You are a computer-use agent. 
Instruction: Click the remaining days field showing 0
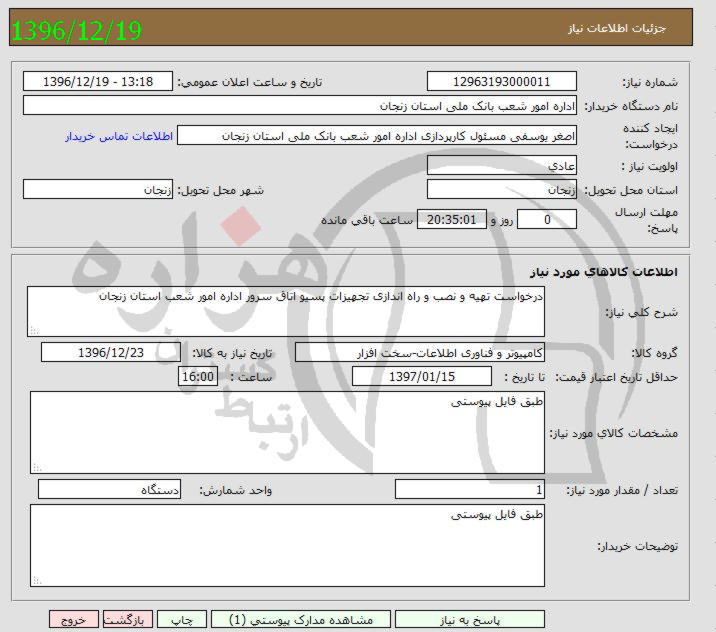click(x=547, y=219)
